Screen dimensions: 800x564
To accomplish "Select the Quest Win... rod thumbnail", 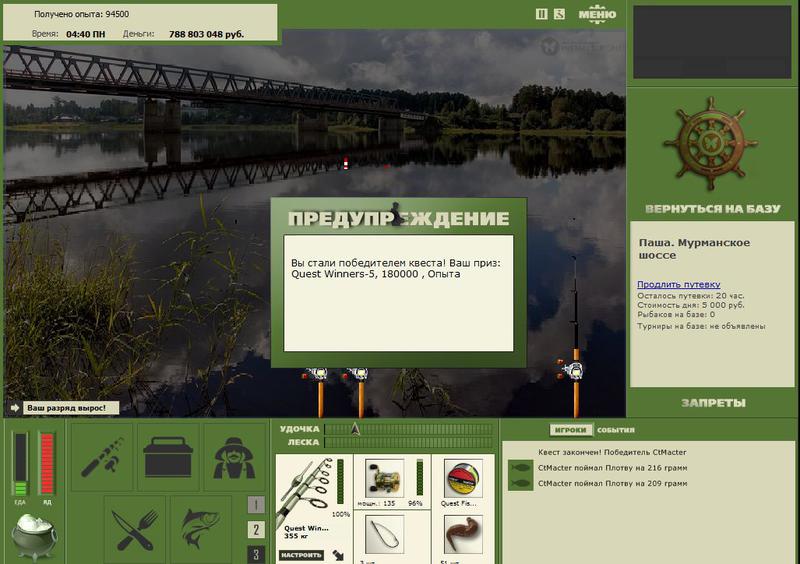I will pyautogui.click(x=306, y=493).
